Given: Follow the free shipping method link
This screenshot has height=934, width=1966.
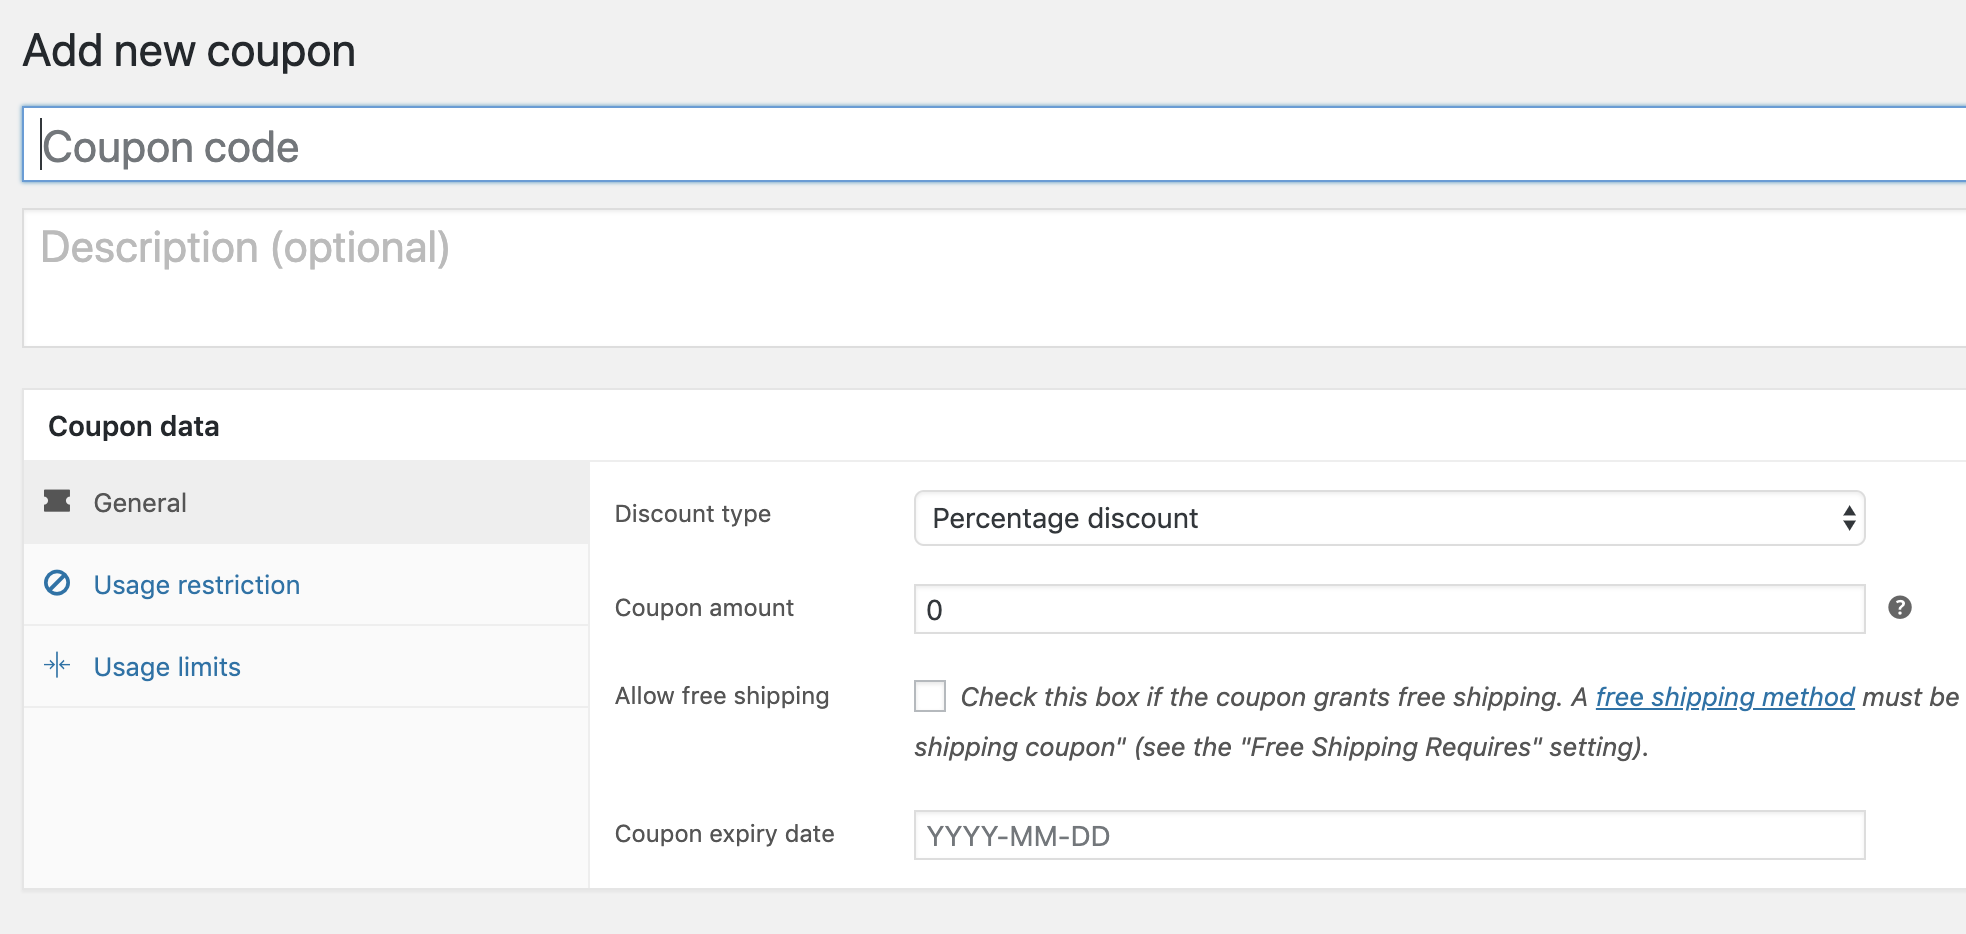Looking at the screenshot, I should (x=1724, y=697).
